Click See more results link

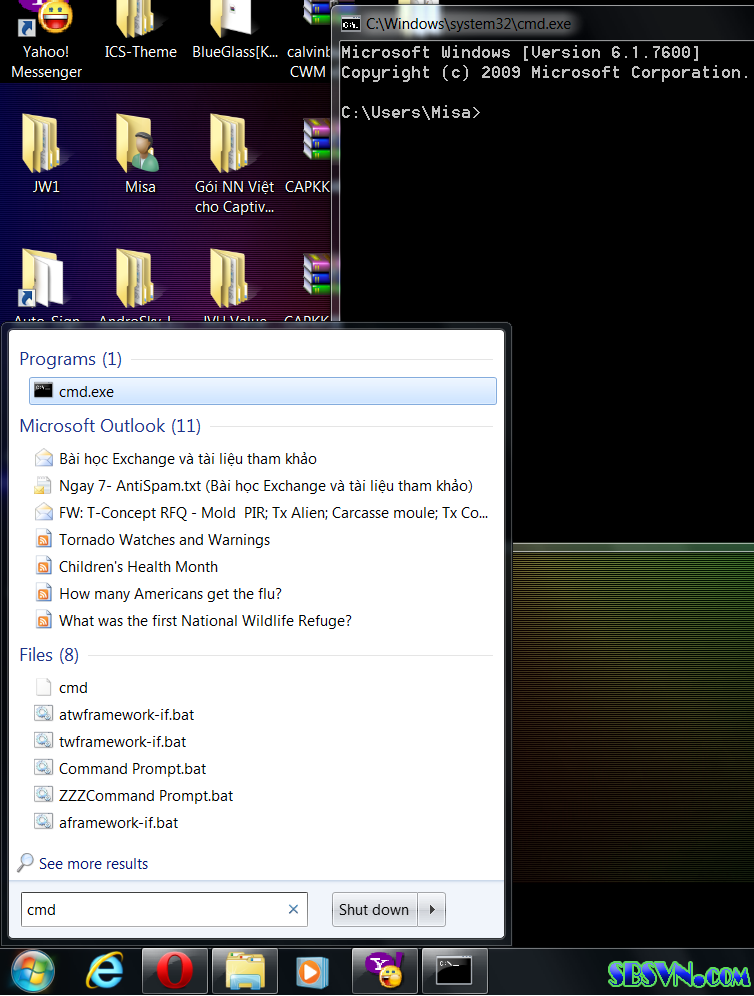coord(93,863)
